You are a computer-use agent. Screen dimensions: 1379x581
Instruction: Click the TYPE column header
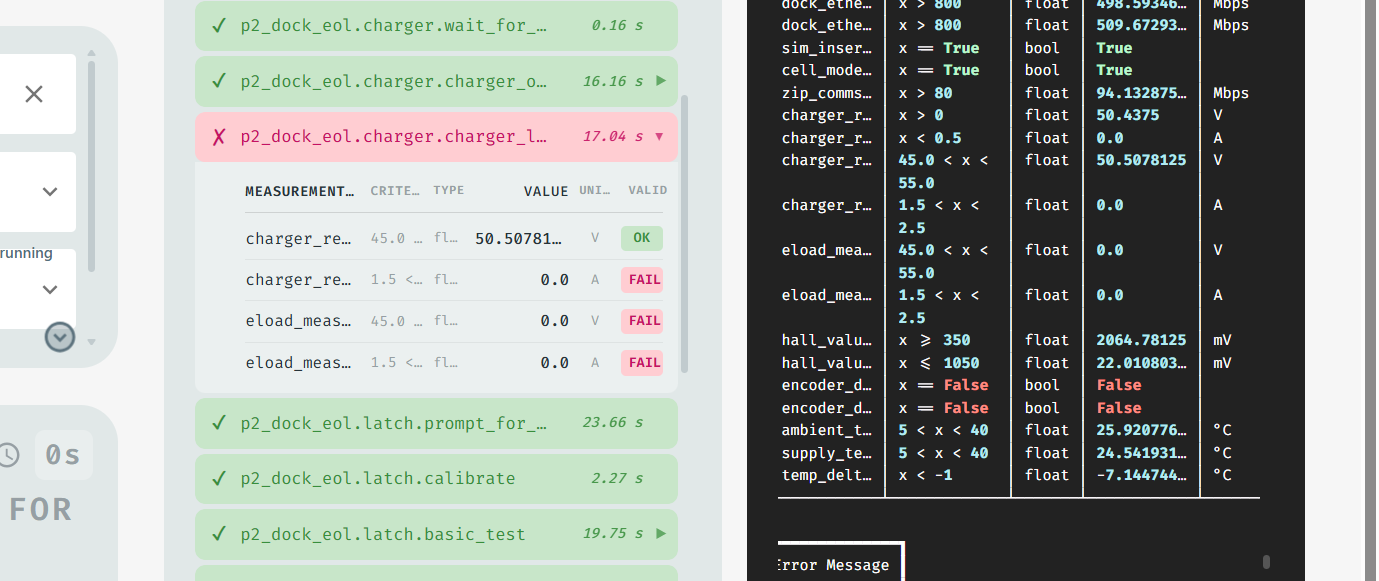click(449, 190)
